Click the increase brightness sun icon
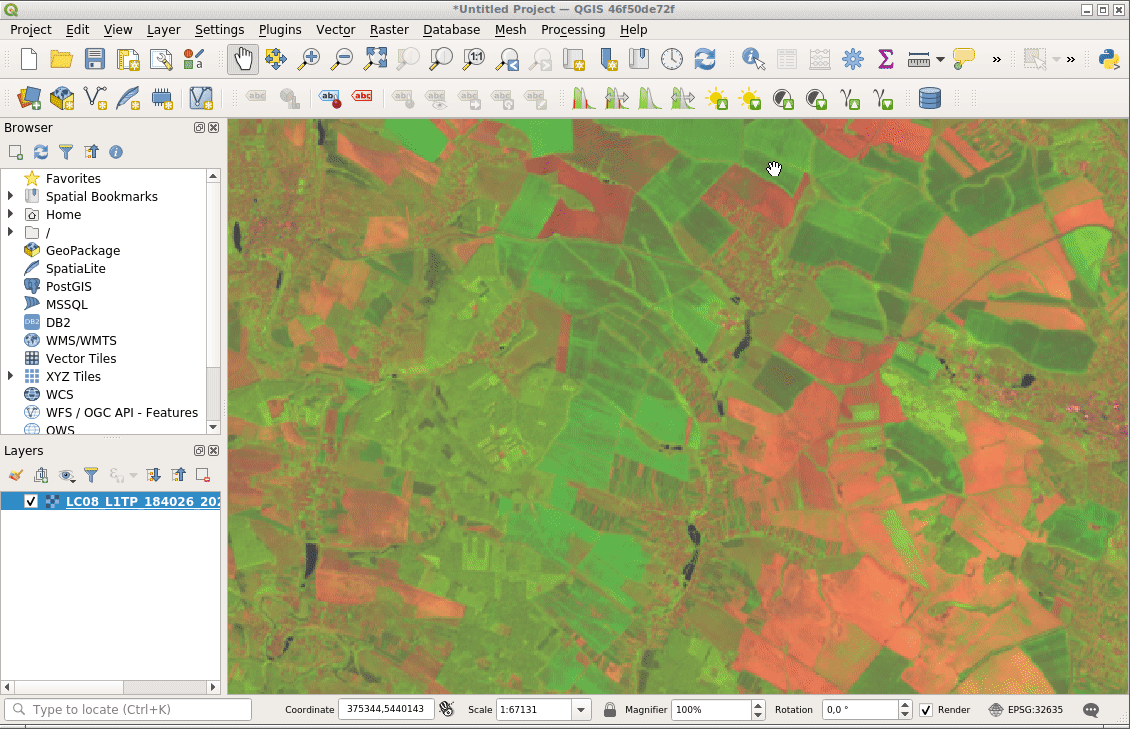Screen dimensions: 1130x729 point(716,98)
